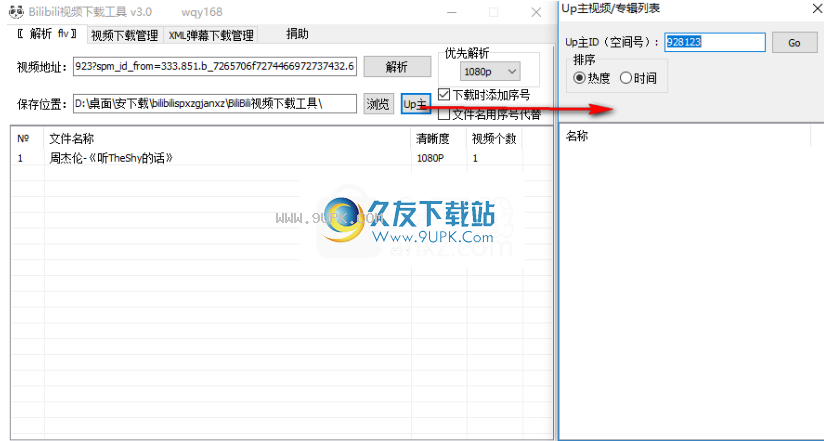Click the 1080P cell in the list

coord(430,158)
